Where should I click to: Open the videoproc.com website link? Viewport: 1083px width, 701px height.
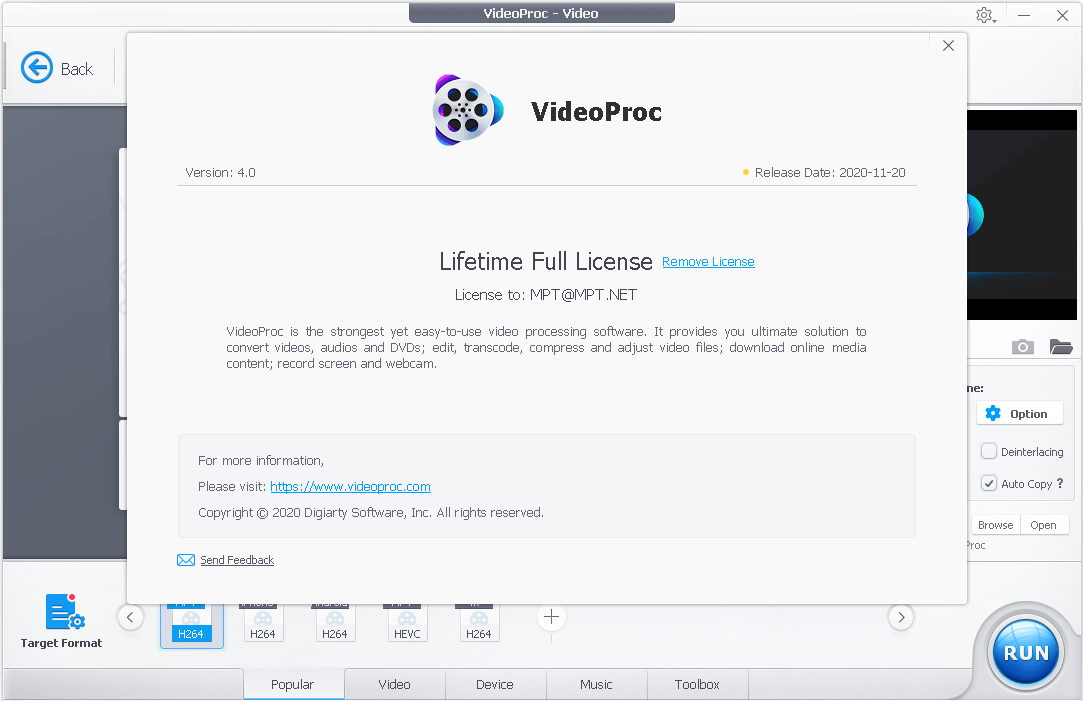[350, 487]
